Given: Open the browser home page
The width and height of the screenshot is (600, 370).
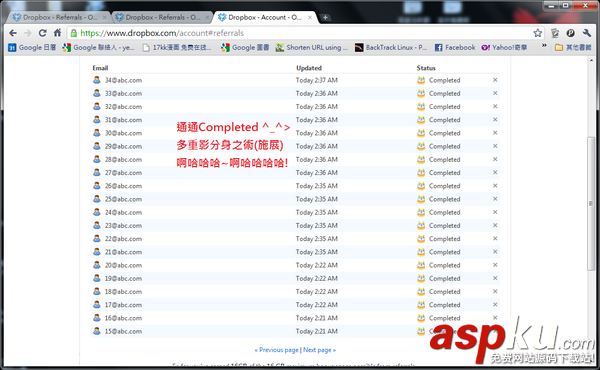Looking at the screenshot, I should coord(57,33).
